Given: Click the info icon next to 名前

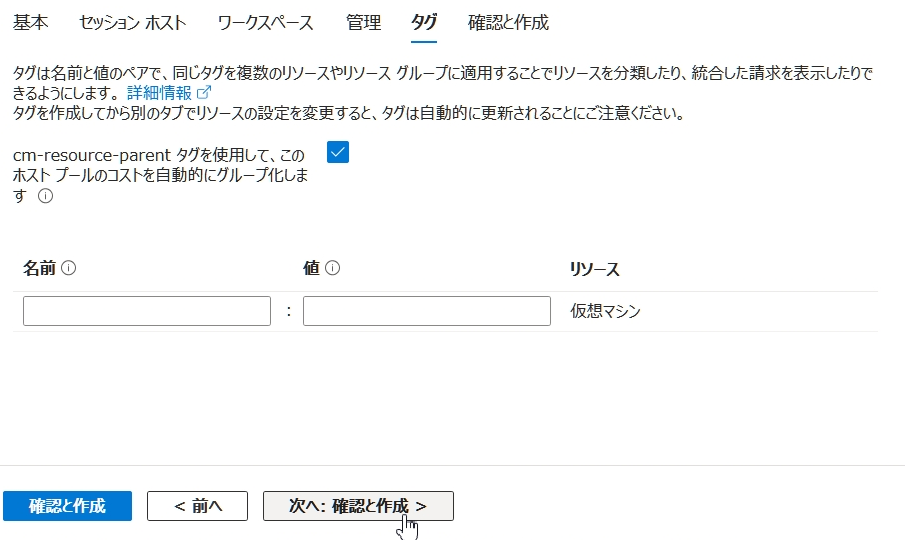Looking at the screenshot, I should coord(69,269).
